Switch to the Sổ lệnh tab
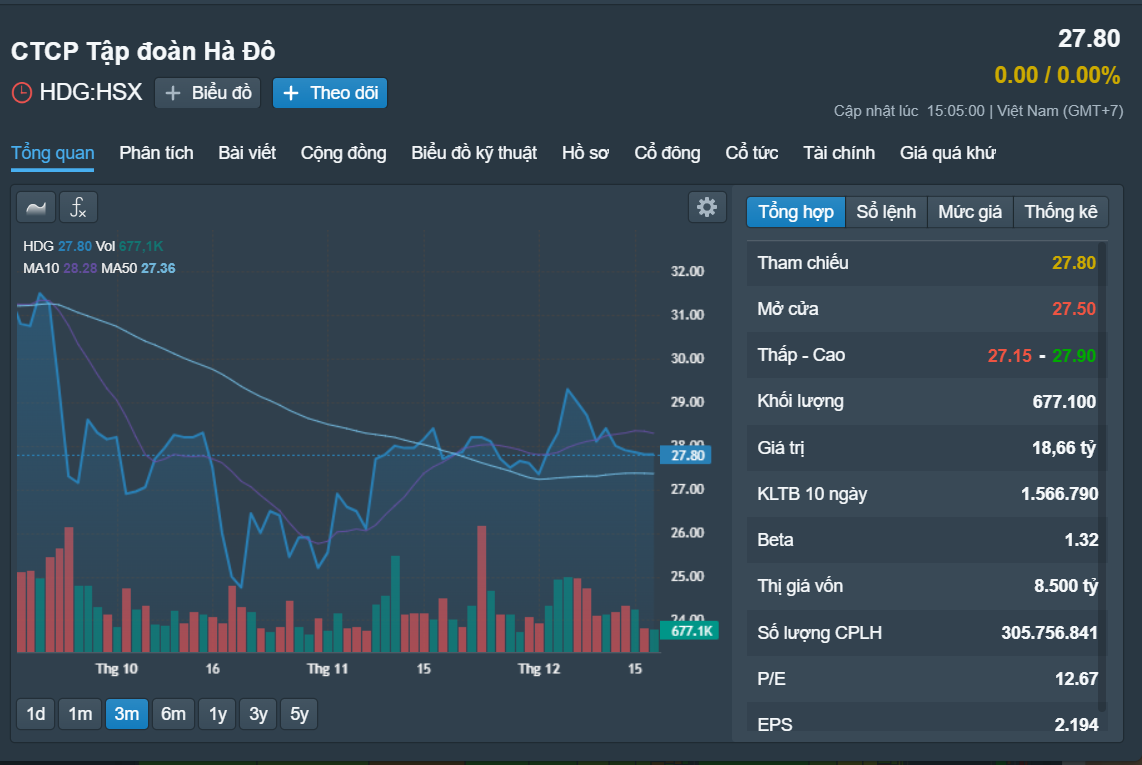The height and width of the screenshot is (765, 1142). 886,212
